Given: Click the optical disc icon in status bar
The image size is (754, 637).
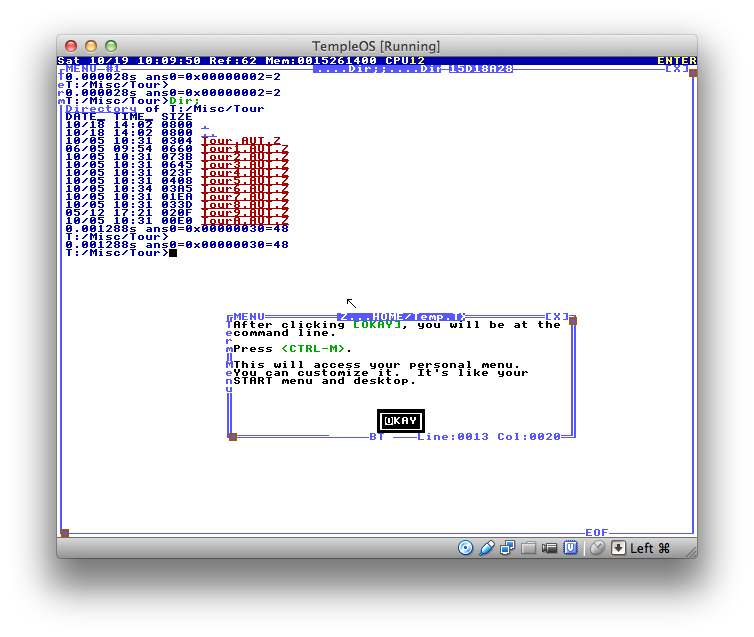Looking at the screenshot, I should [465, 548].
